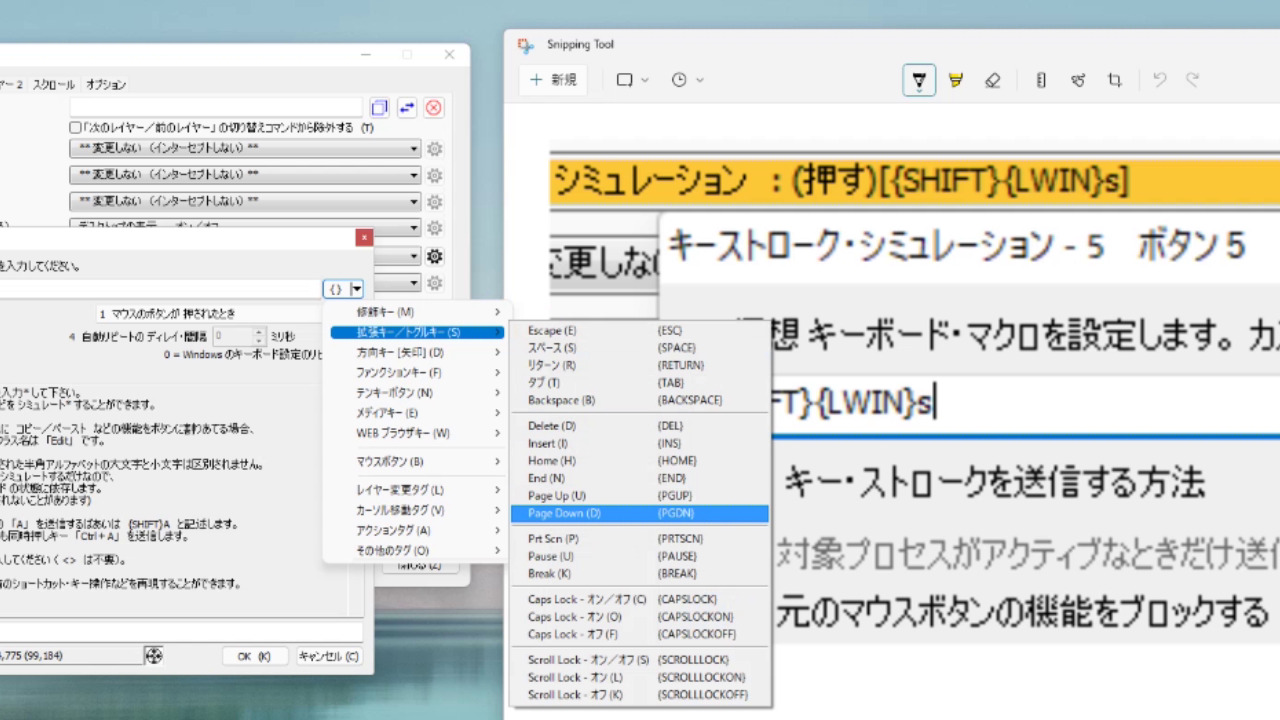1280x720 pixels.
Task: Click the red circle delete icon
Action: (x=434, y=107)
